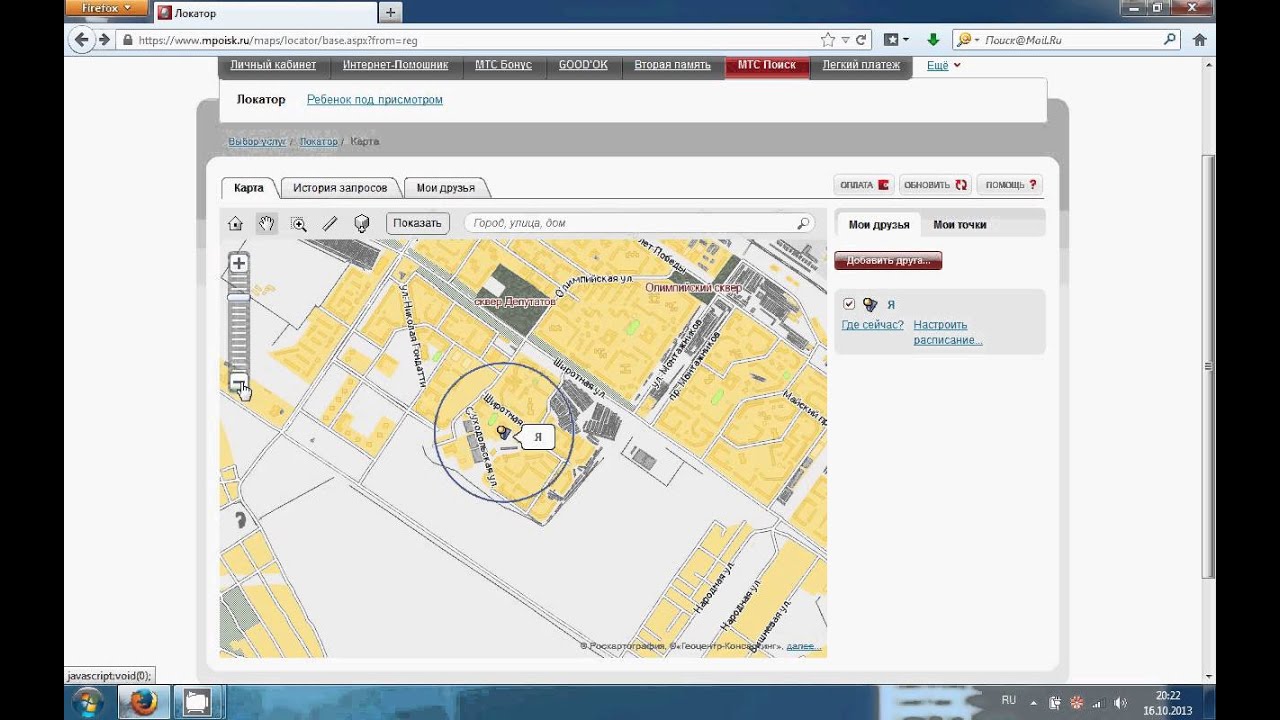Click the map zoom in plus button
This screenshot has width=1280, height=720.
pyautogui.click(x=238, y=264)
